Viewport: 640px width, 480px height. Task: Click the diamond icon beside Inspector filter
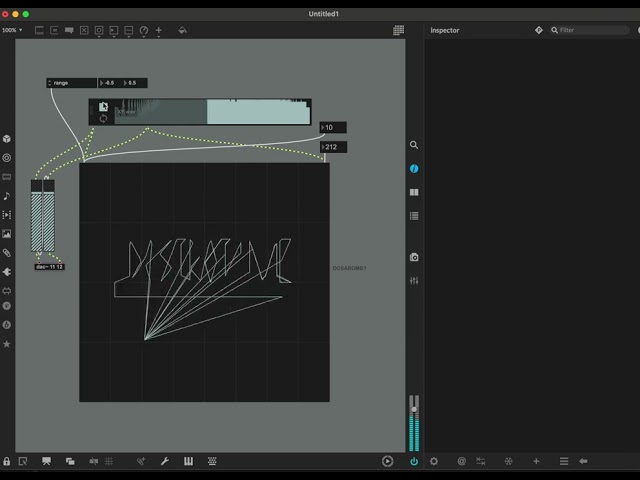tap(539, 30)
